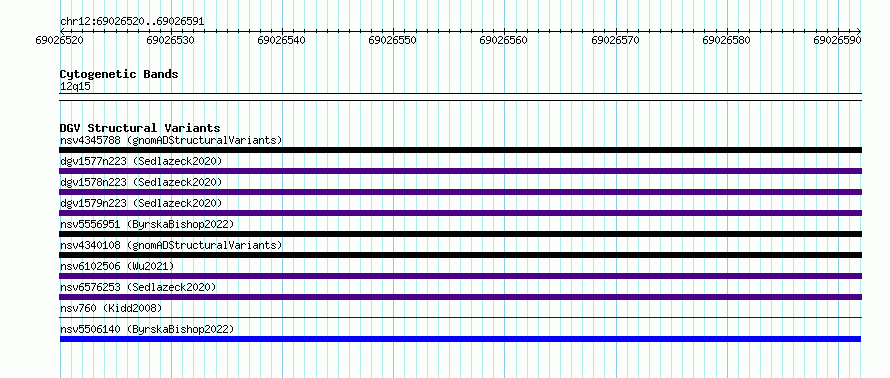This screenshot has width=890, height=378.
Task: Select the purple bar under dgv1579n223
Action: [x=461, y=213]
